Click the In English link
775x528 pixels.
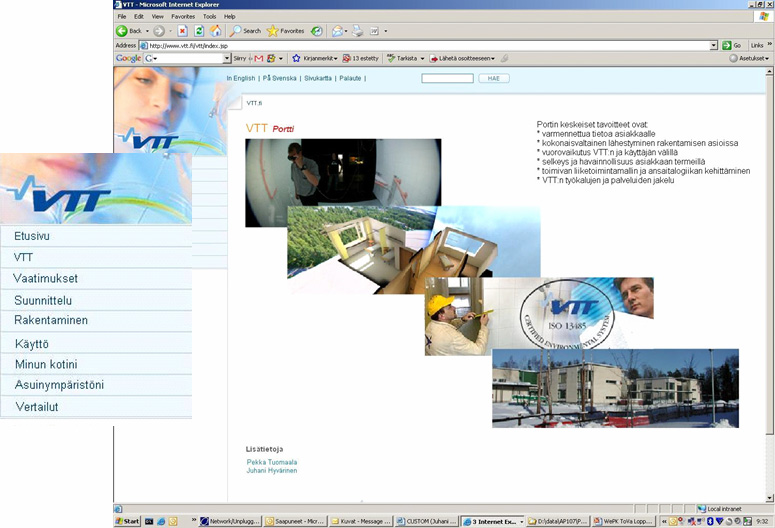coord(241,78)
